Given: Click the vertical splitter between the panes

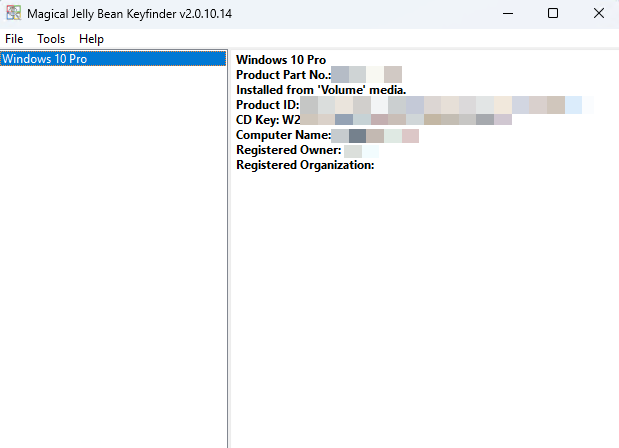Looking at the screenshot, I should point(229,250).
